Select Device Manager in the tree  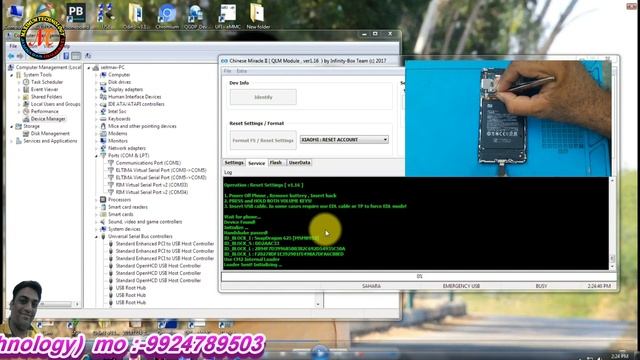coord(48,119)
